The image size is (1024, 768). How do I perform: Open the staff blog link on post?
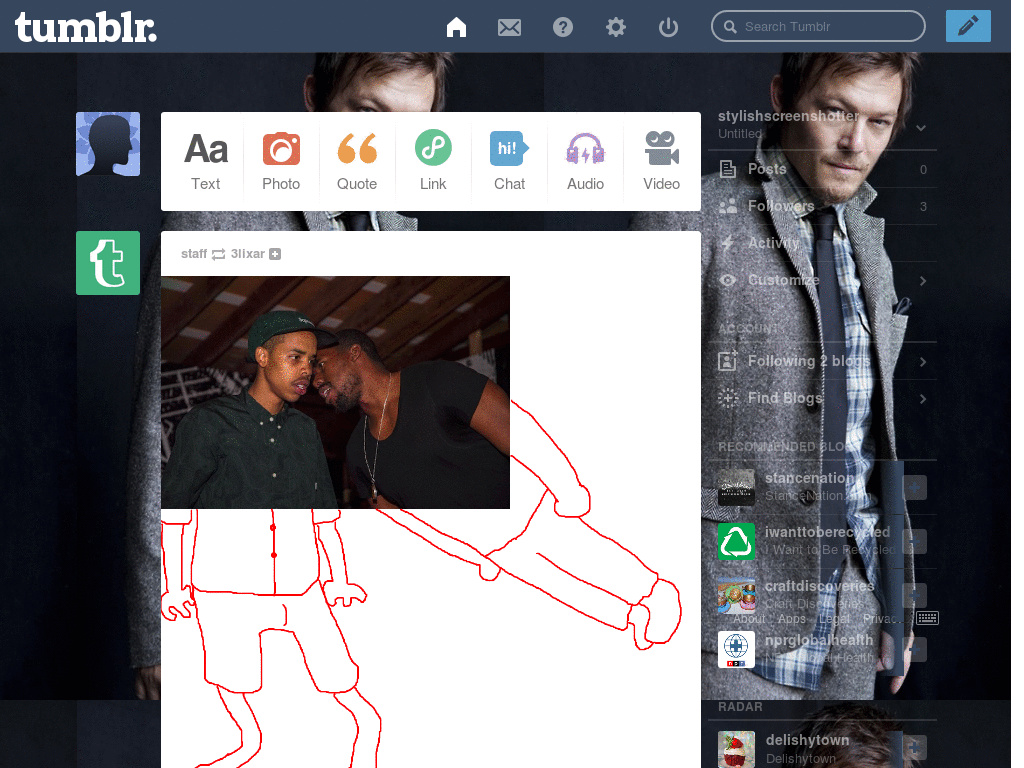[194, 253]
